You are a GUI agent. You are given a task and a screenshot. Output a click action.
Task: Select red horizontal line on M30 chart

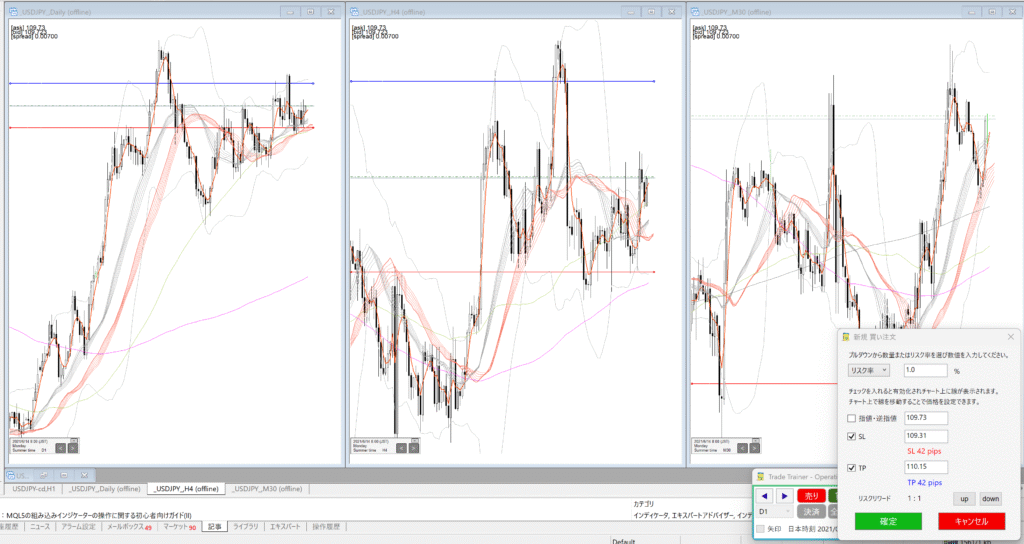(764, 384)
